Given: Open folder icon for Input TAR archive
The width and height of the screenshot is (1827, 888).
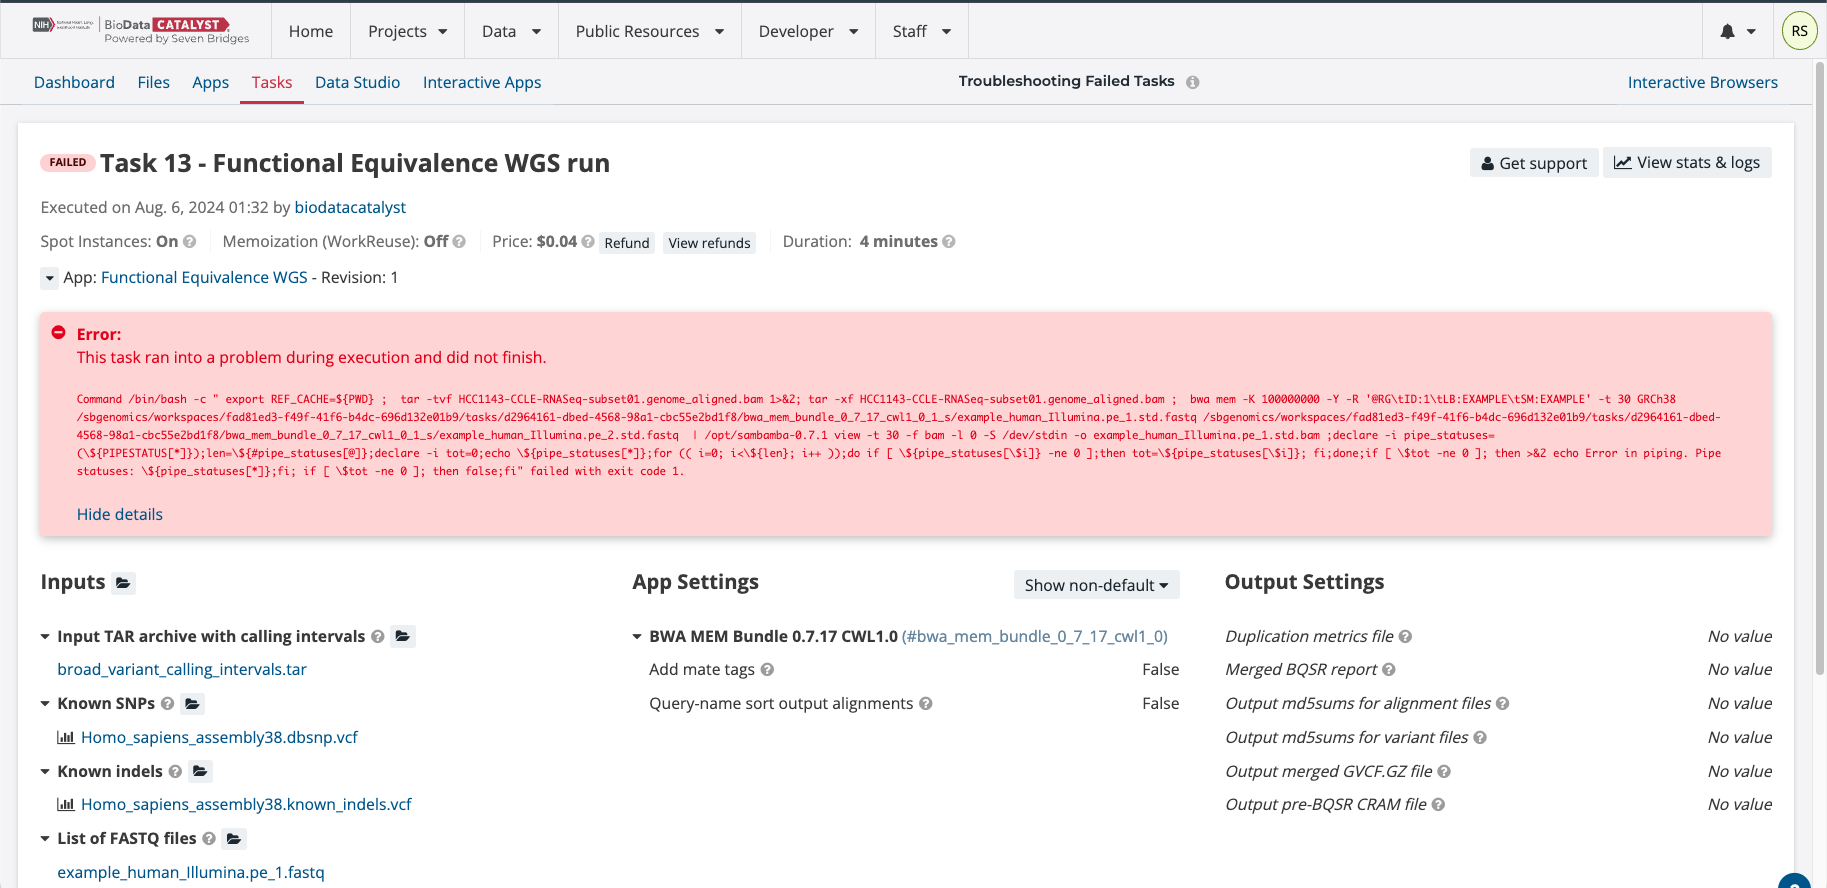Looking at the screenshot, I should pos(402,636).
